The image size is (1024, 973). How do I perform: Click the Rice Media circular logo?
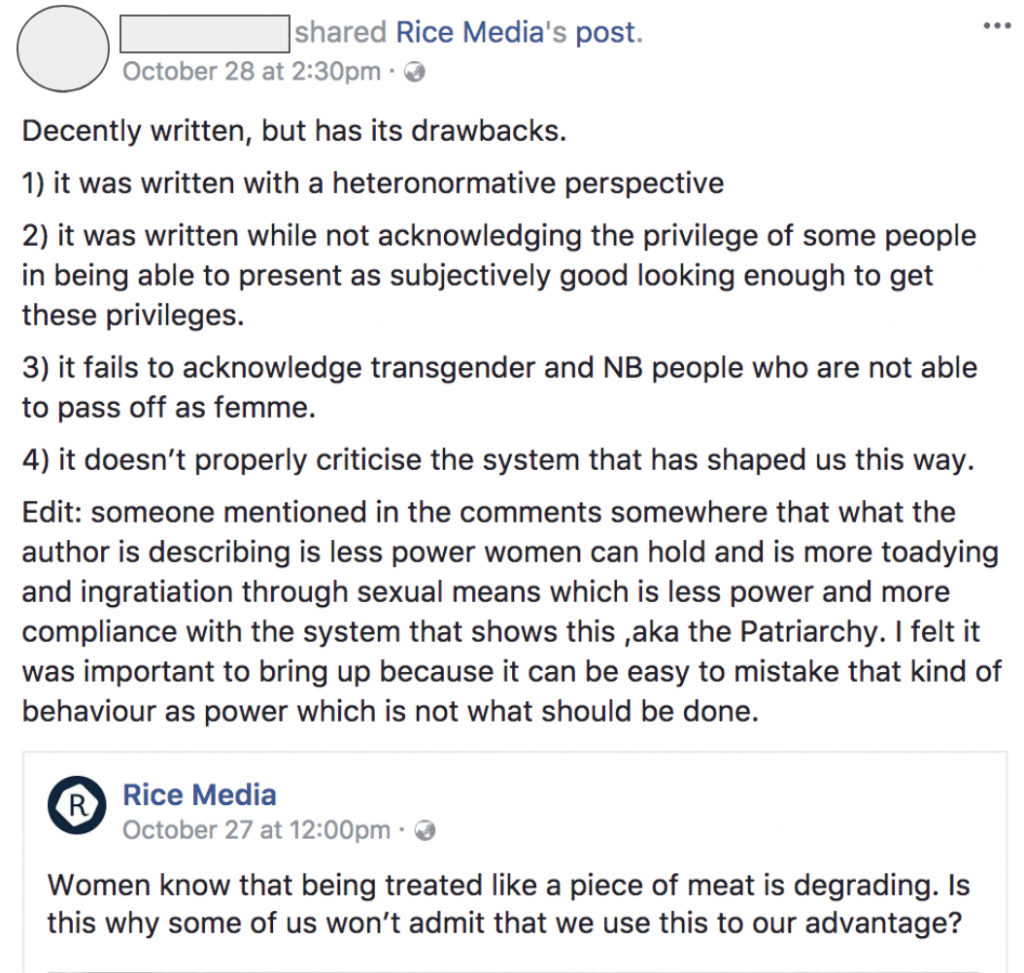77,804
